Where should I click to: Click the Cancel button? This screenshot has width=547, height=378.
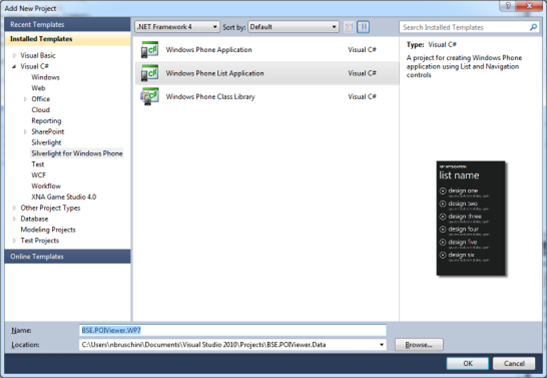click(x=514, y=363)
